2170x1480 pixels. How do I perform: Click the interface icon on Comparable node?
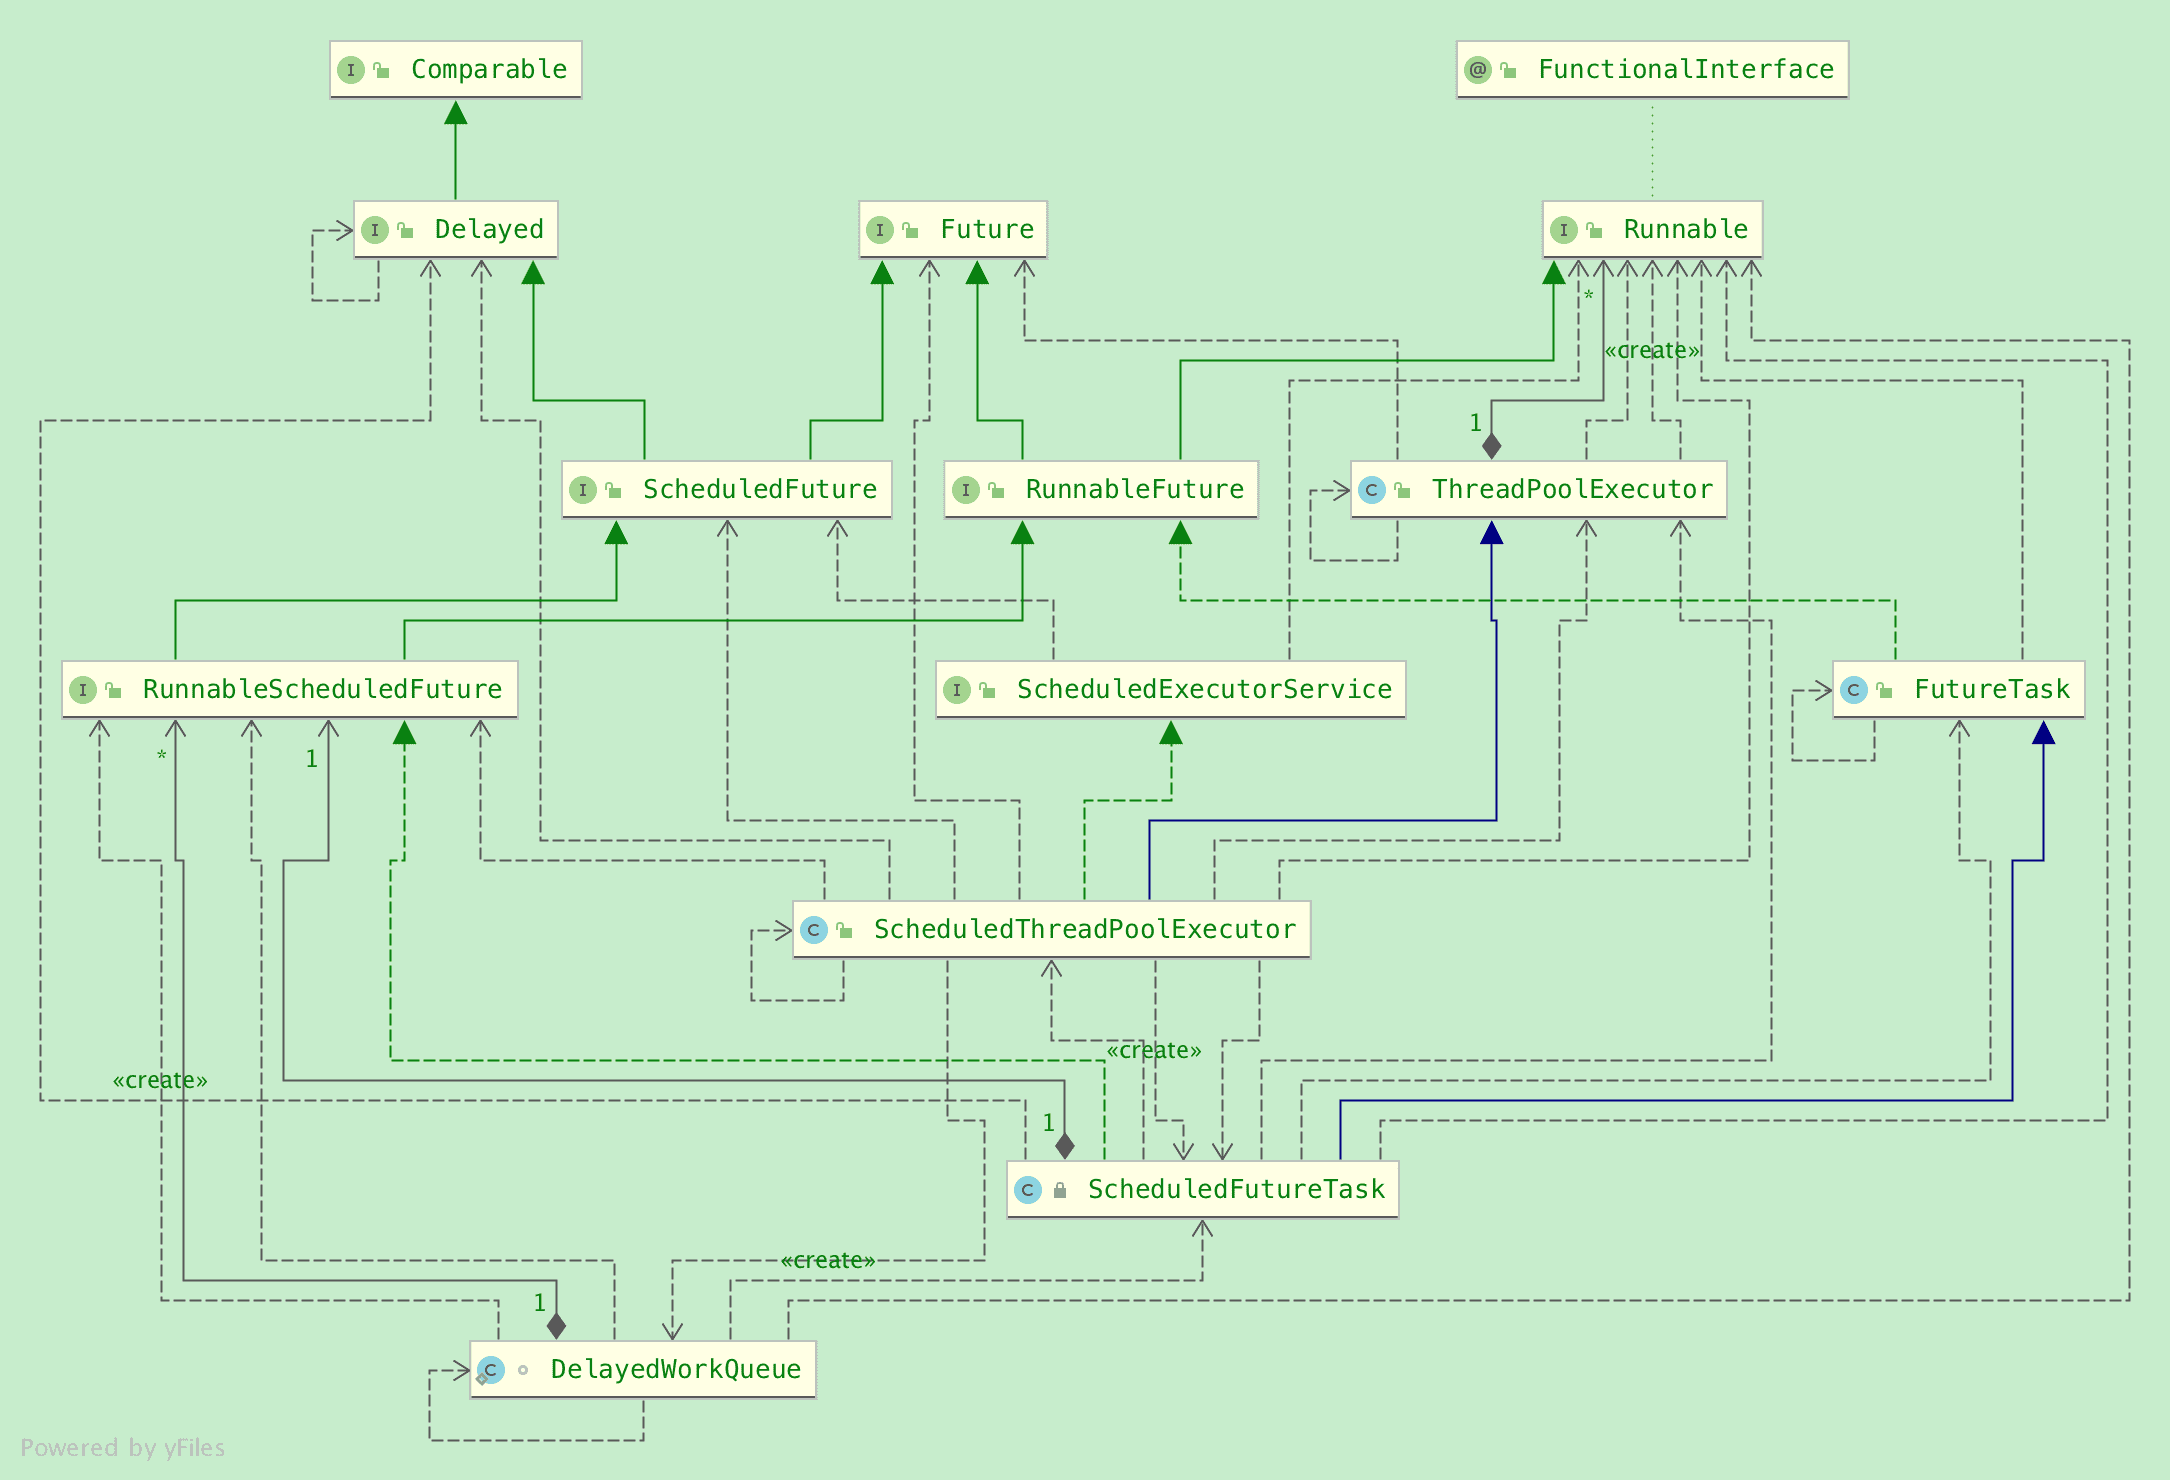pyautogui.click(x=351, y=70)
